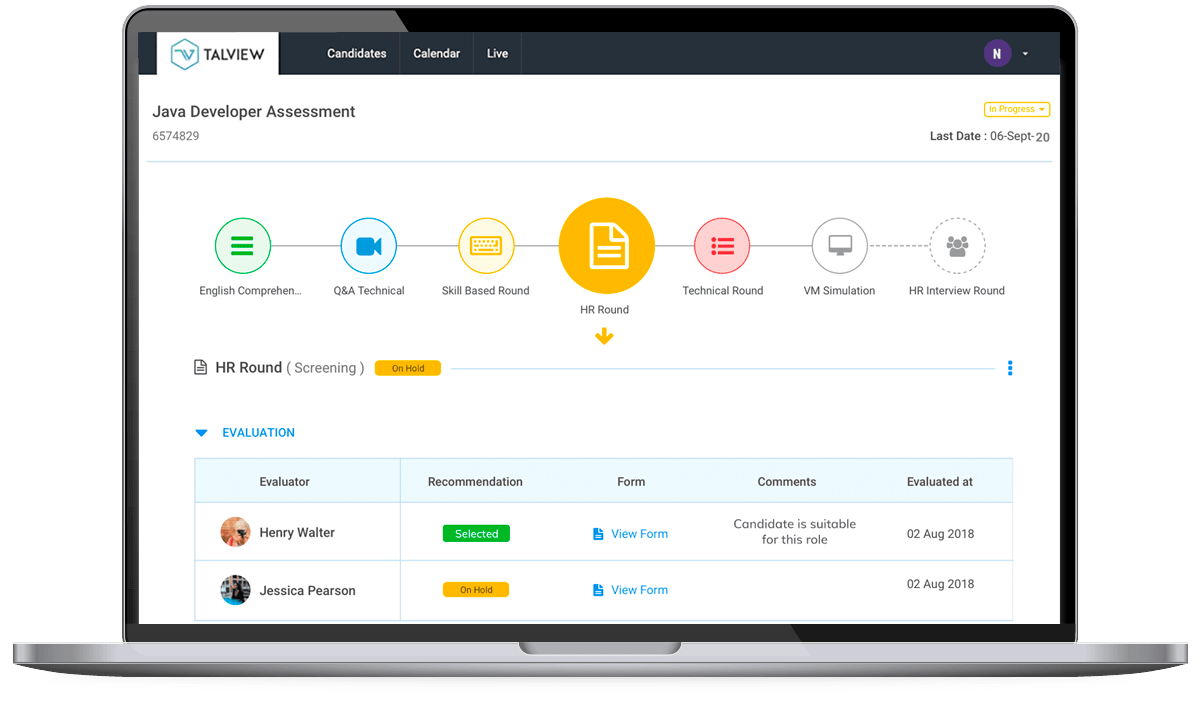Click the green Selected recommendation badge
The height and width of the screenshot is (714, 1200).
click(x=476, y=534)
